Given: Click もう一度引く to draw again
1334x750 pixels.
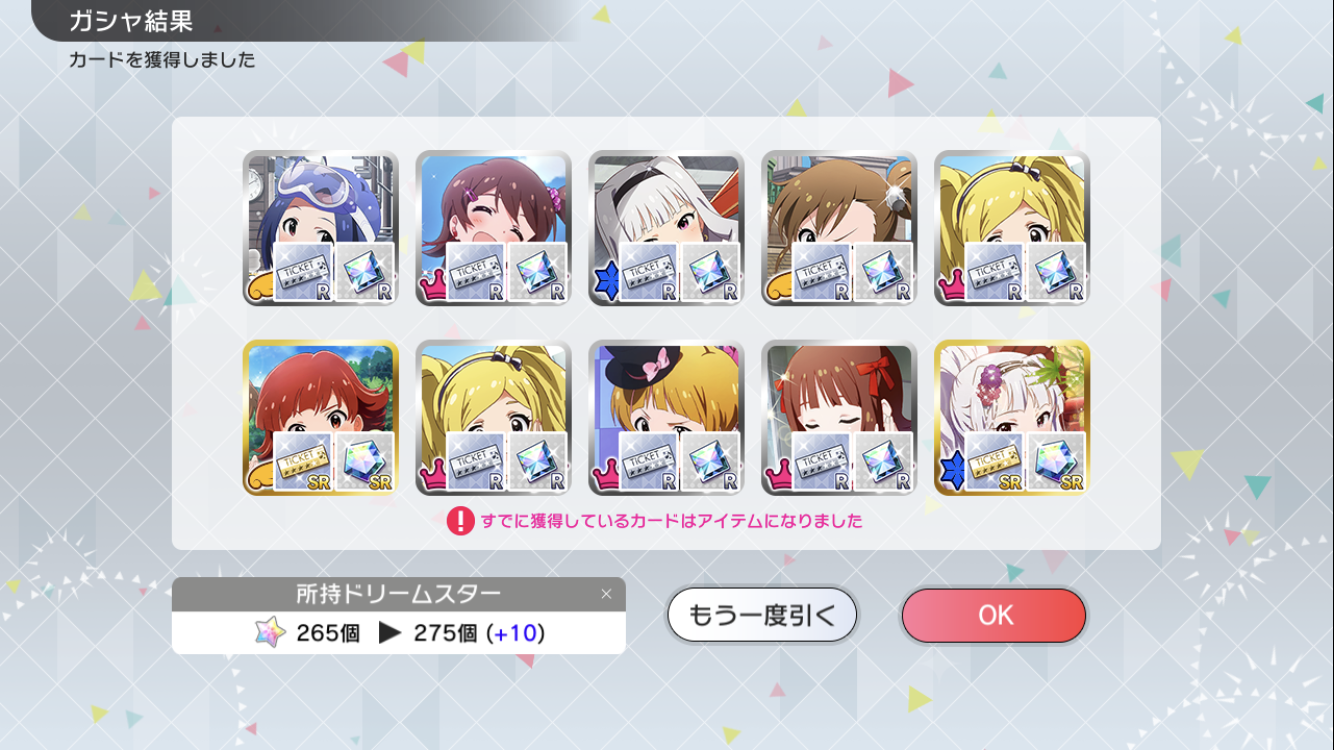Looking at the screenshot, I should click(762, 615).
